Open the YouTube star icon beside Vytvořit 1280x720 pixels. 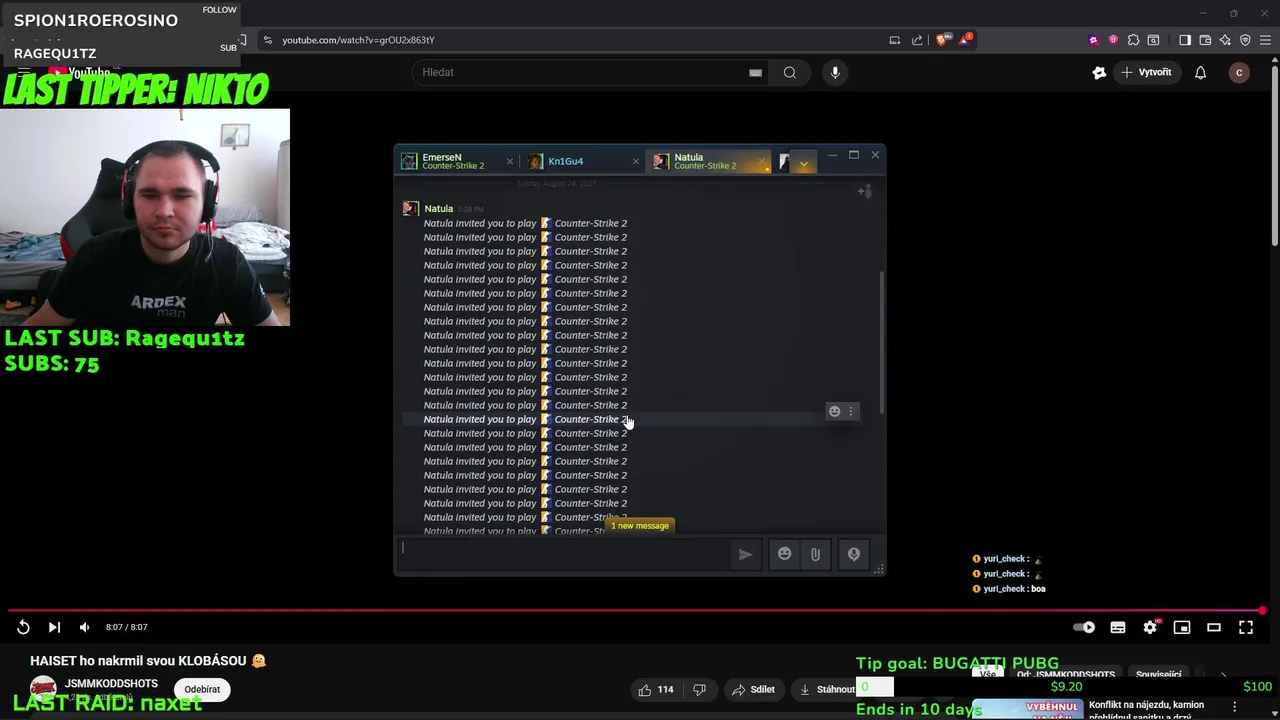tap(1099, 72)
